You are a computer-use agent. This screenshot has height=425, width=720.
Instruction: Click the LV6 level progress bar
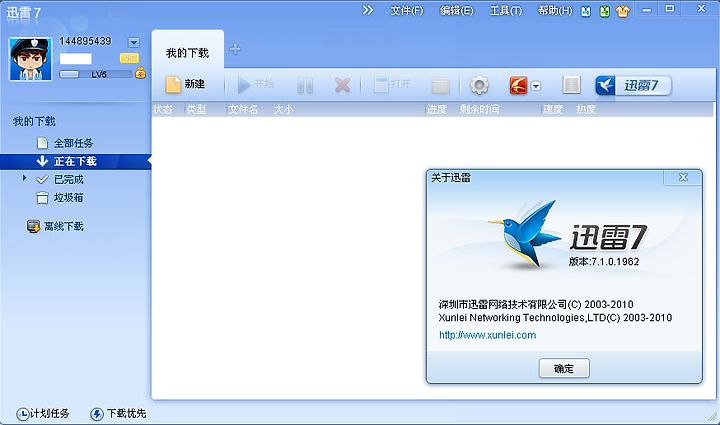point(96,74)
